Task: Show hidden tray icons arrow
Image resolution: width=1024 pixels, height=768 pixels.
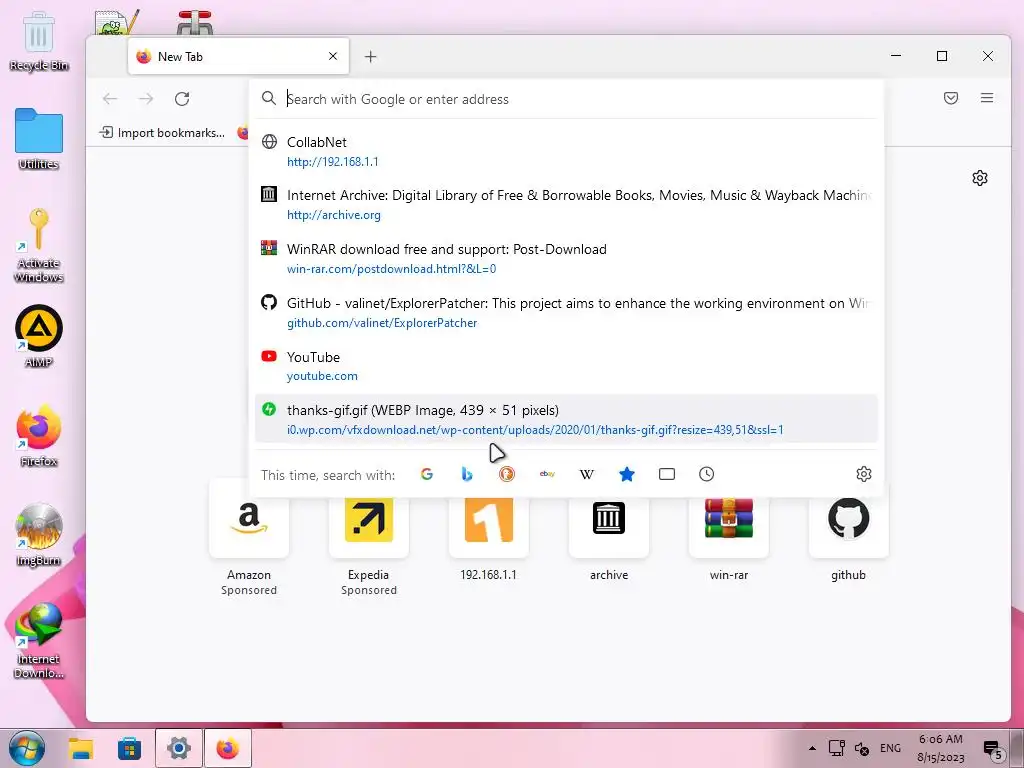Action: (x=812, y=748)
